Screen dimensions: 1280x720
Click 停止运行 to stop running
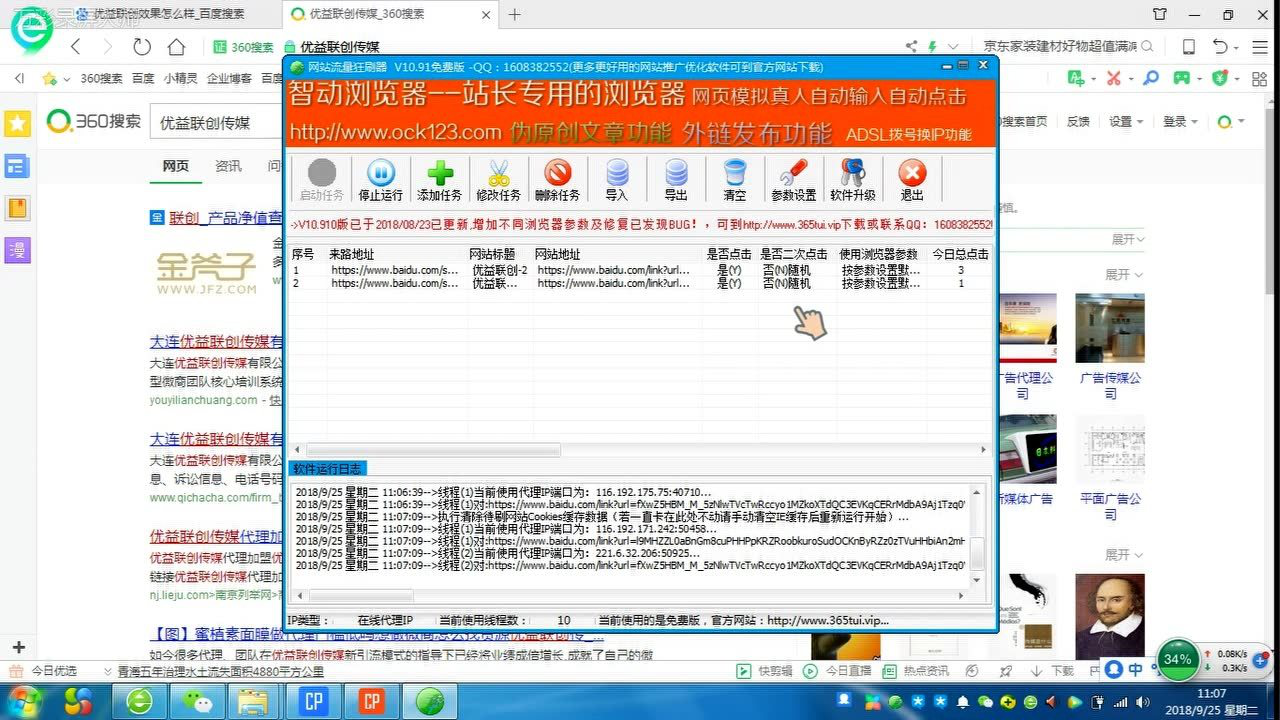[380, 180]
